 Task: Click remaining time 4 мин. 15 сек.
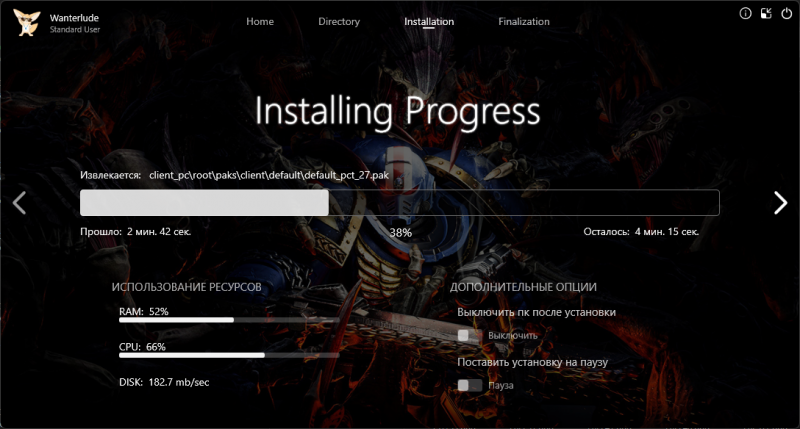667,232
